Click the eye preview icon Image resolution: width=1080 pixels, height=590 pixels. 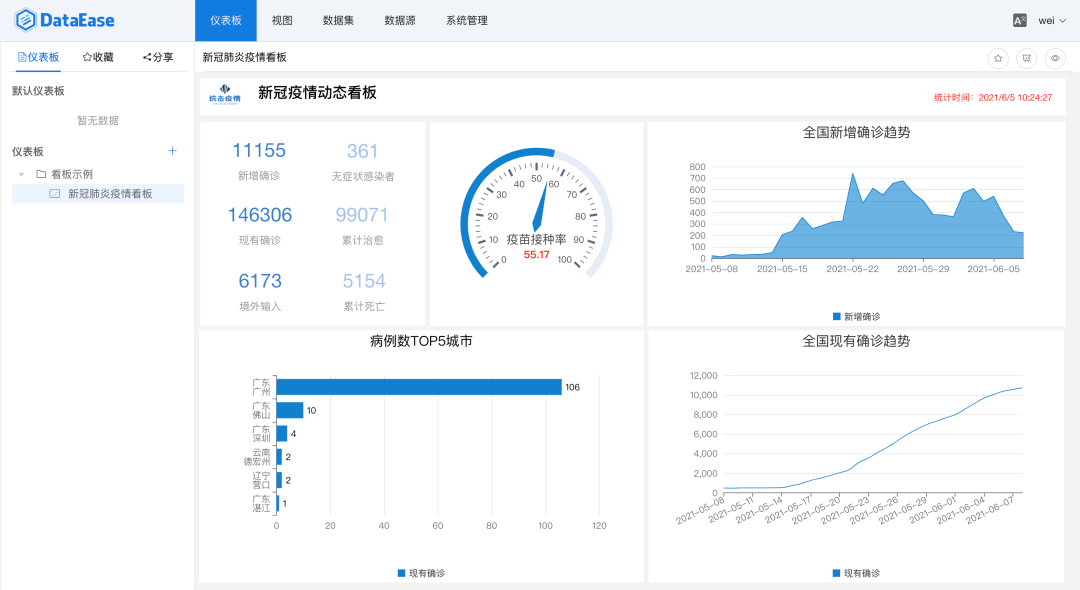[x=1053, y=58]
